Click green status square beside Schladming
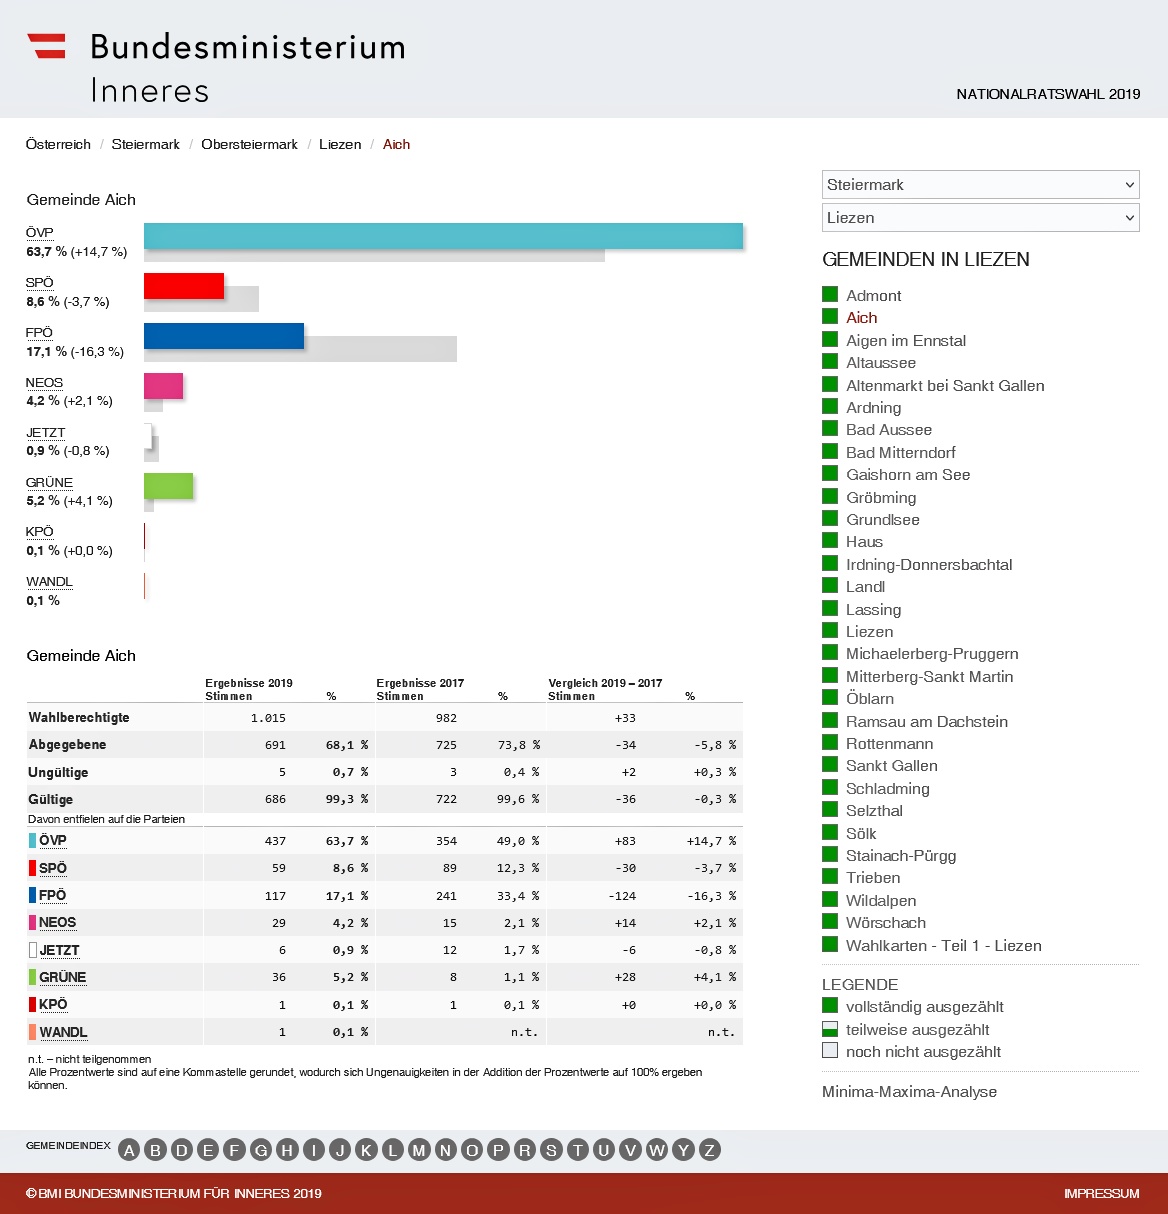Image resolution: width=1168 pixels, height=1214 pixels. (x=830, y=788)
